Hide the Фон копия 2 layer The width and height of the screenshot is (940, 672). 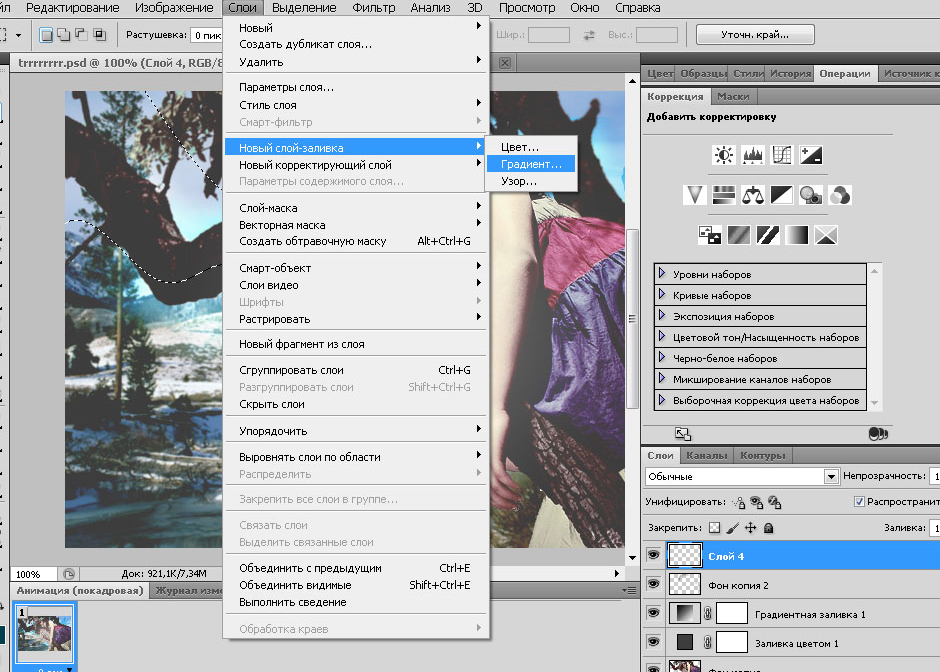tap(653, 584)
